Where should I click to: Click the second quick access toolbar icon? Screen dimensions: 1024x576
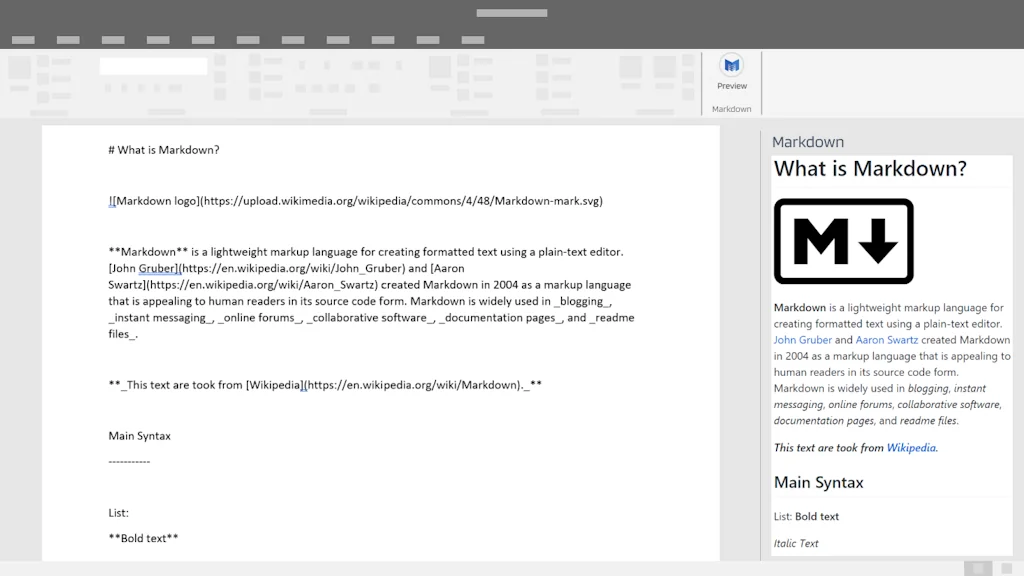(x=67, y=39)
